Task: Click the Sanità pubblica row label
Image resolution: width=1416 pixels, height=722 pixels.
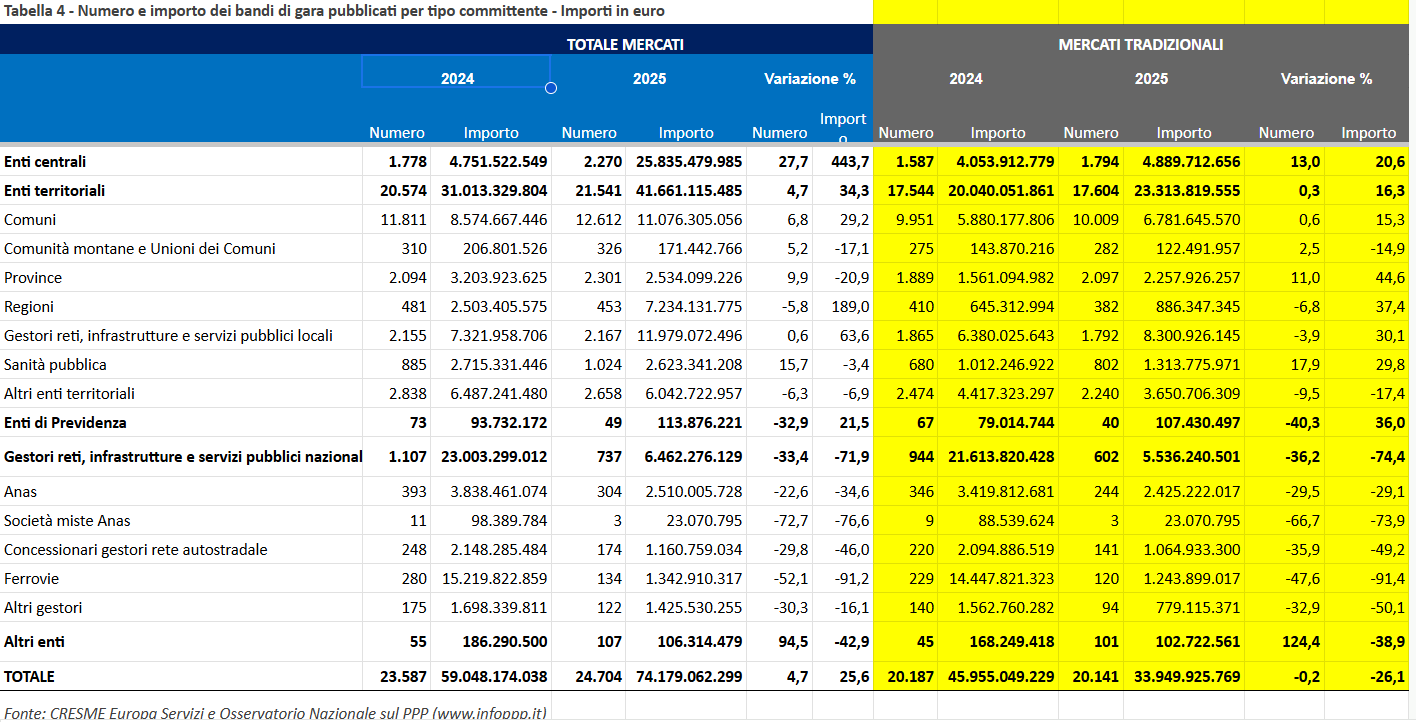Action: click(x=55, y=365)
